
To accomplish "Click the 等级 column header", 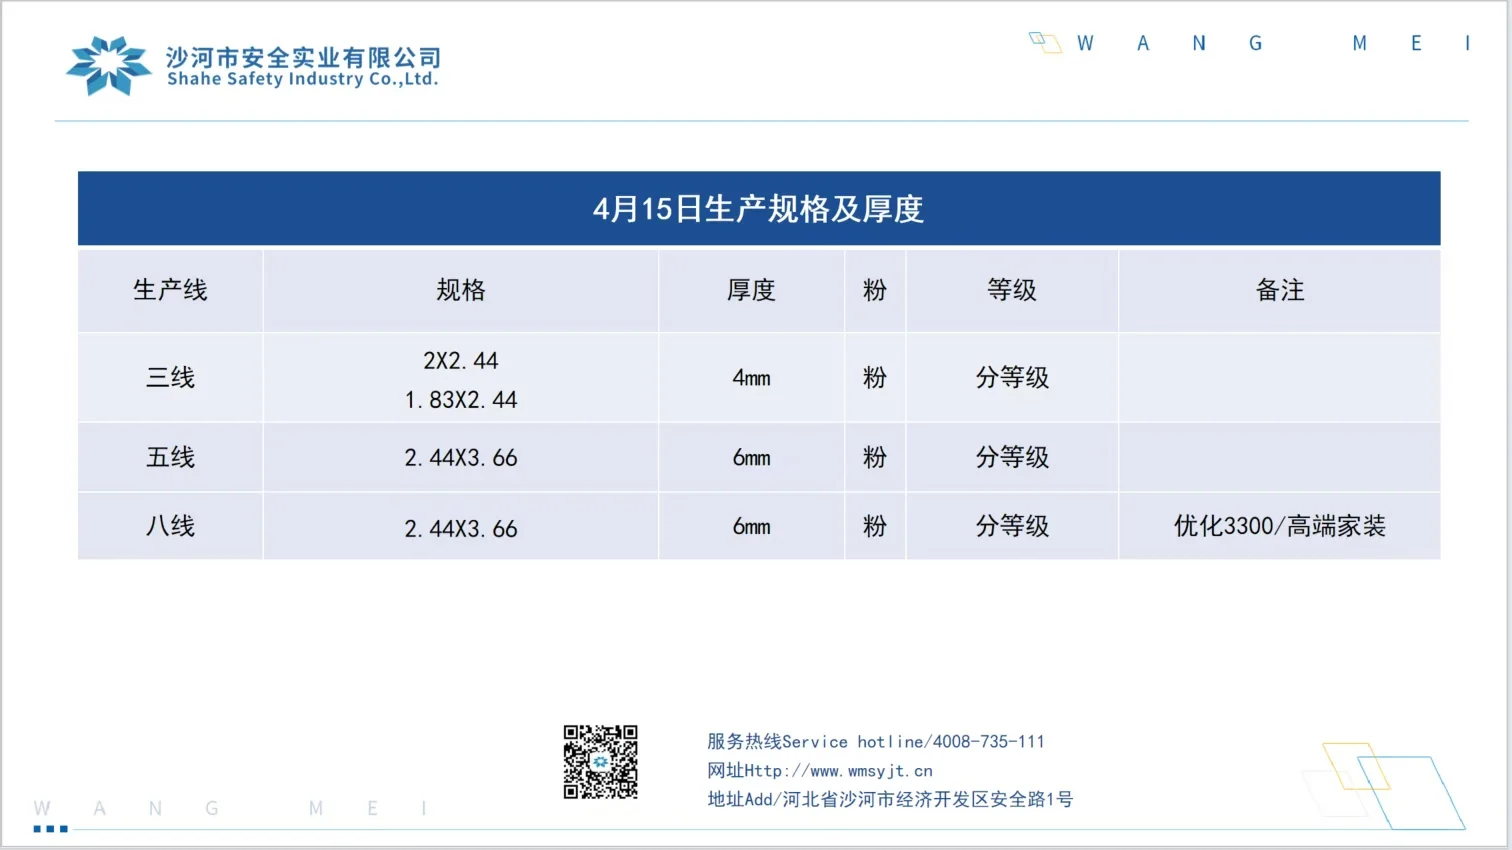I will pyautogui.click(x=1012, y=290).
